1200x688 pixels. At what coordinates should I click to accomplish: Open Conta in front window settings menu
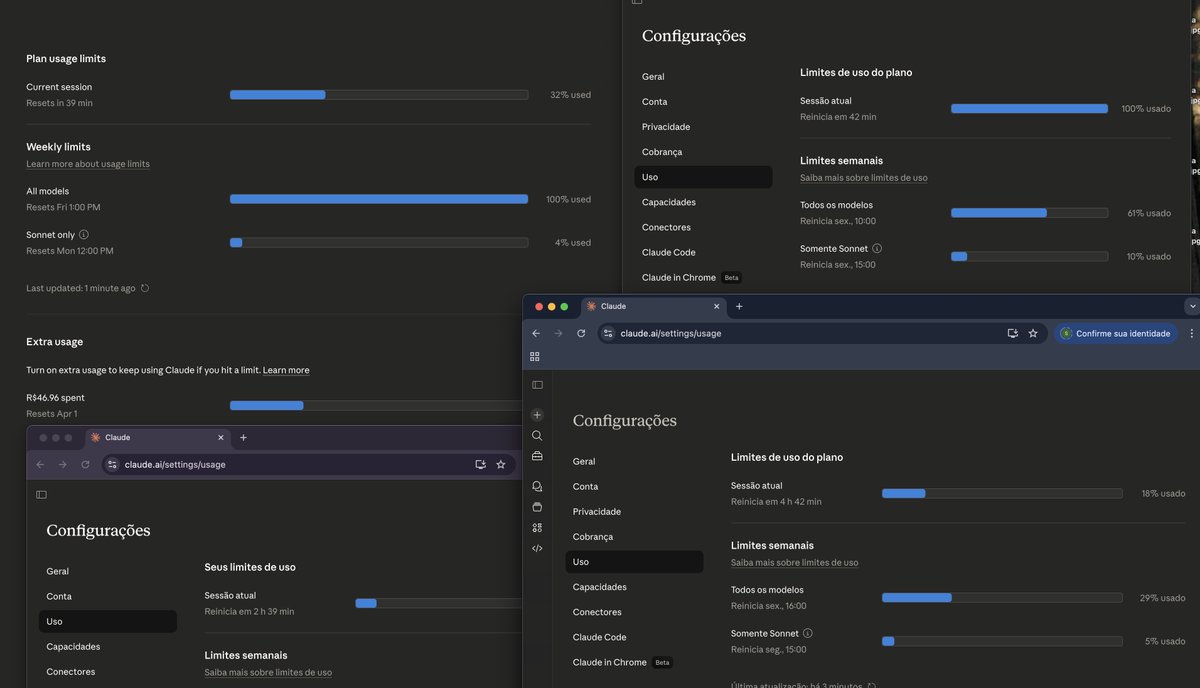click(x=634, y=486)
